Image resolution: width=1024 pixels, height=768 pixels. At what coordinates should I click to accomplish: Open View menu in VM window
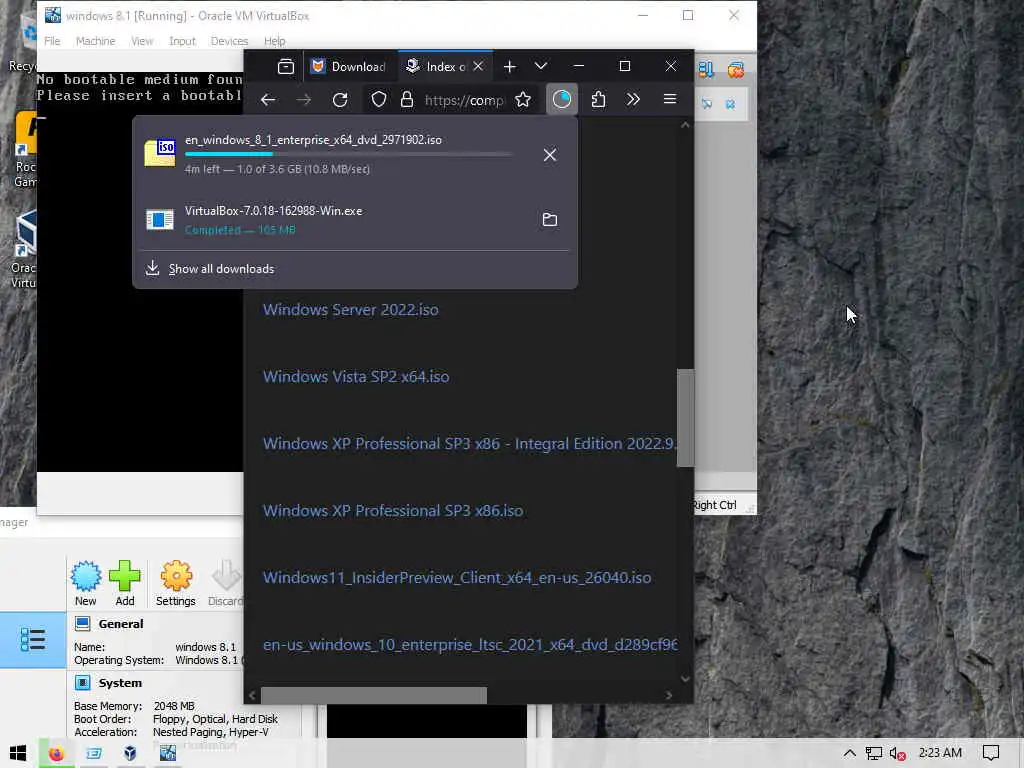pos(142,41)
